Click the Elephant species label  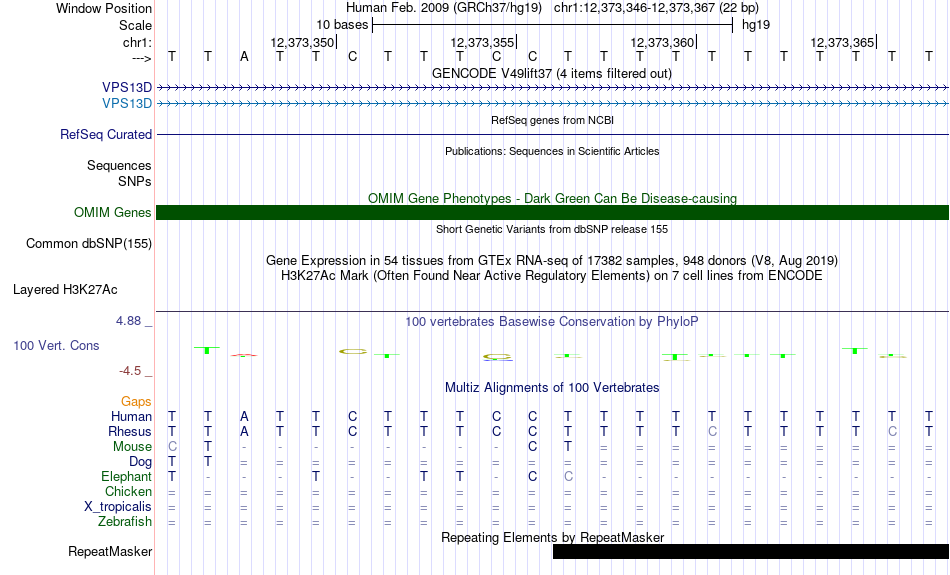point(127,477)
